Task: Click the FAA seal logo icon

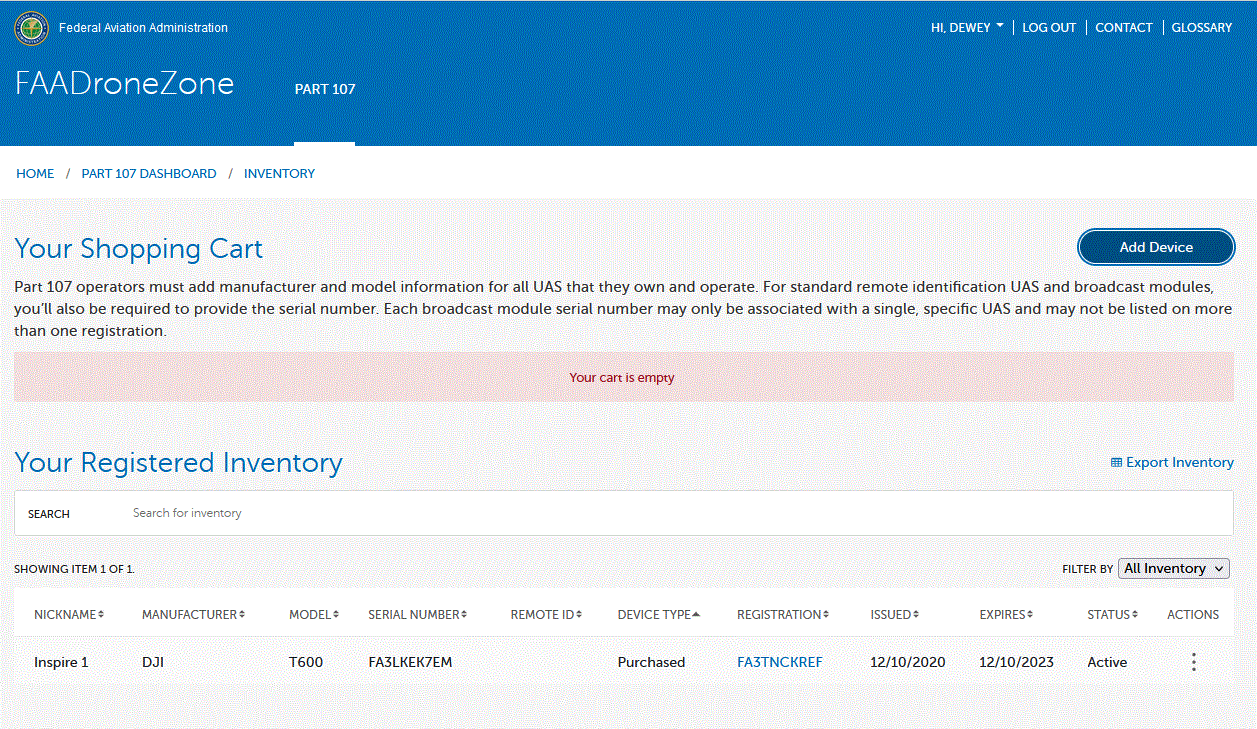Action: [31, 28]
